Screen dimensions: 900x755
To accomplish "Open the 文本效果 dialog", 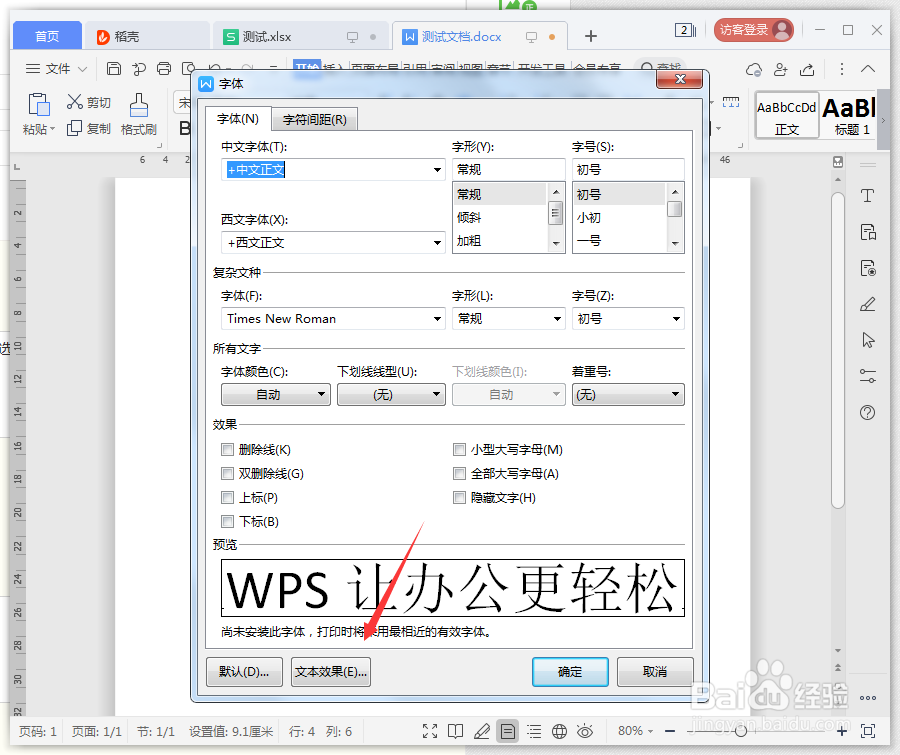I will point(331,672).
